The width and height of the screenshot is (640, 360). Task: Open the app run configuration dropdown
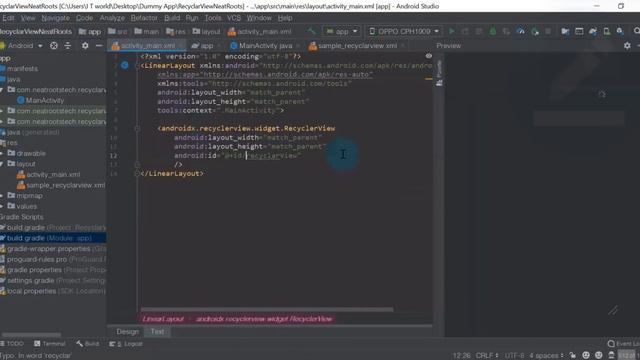click(341, 31)
